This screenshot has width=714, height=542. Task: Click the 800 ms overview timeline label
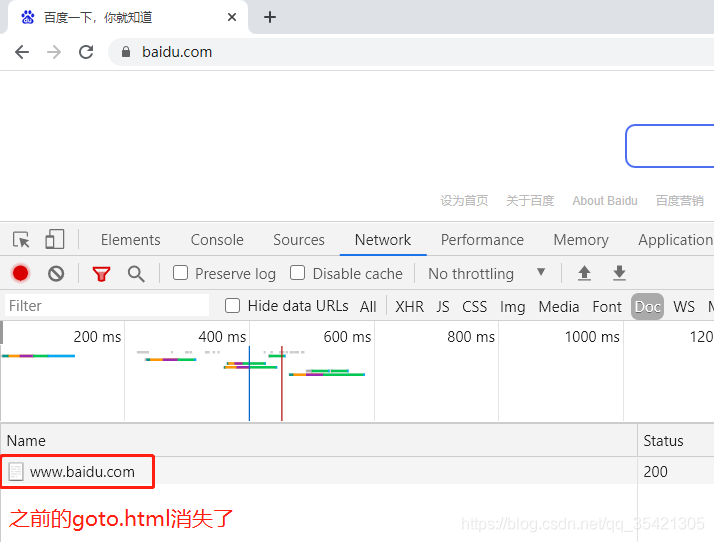pyautogui.click(x=471, y=337)
